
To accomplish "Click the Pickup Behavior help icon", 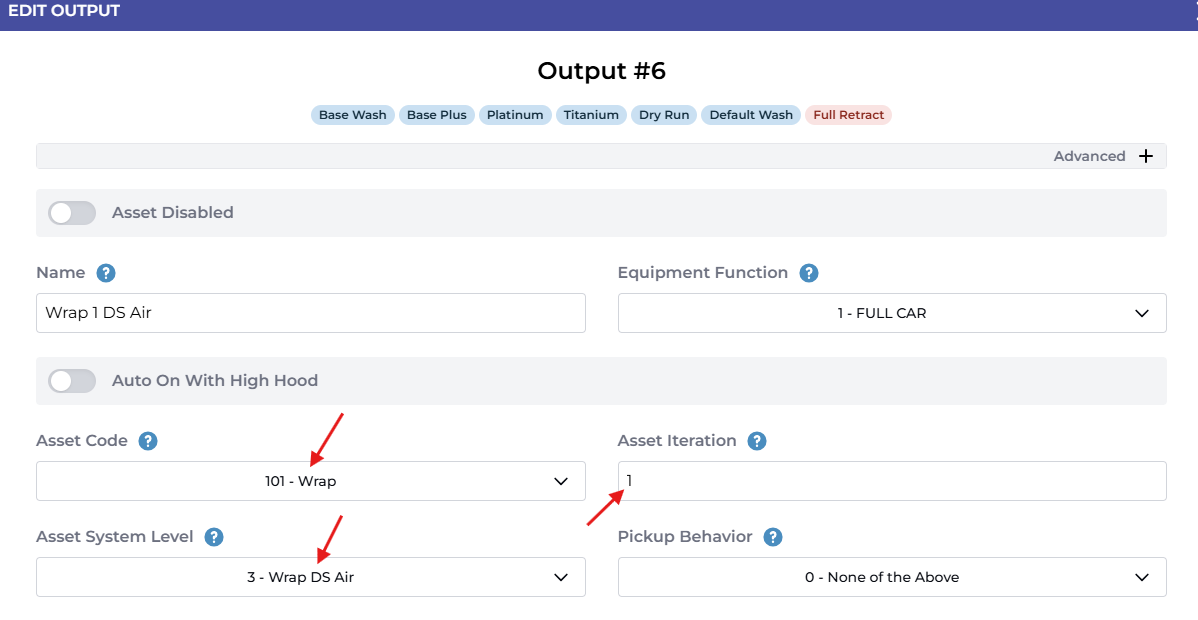I will click(x=772, y=537).
